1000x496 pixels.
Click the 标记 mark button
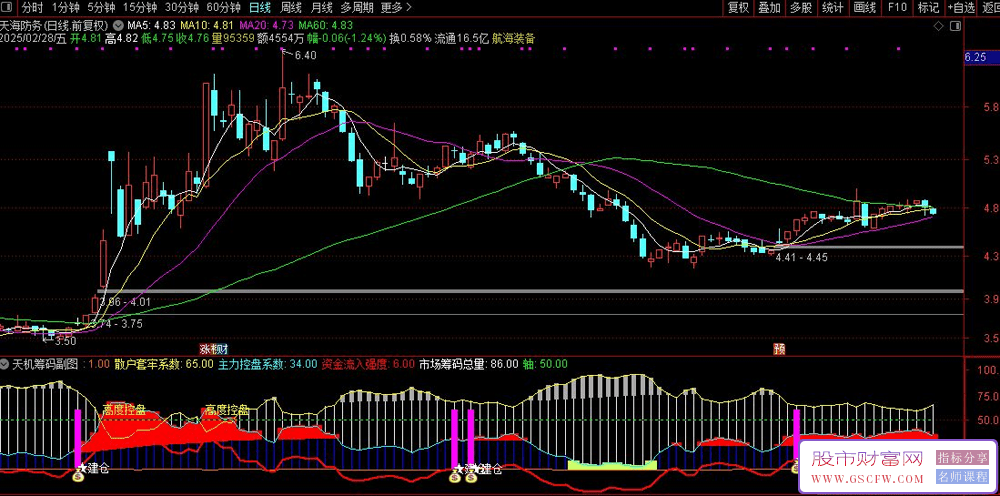pos(928,8)
